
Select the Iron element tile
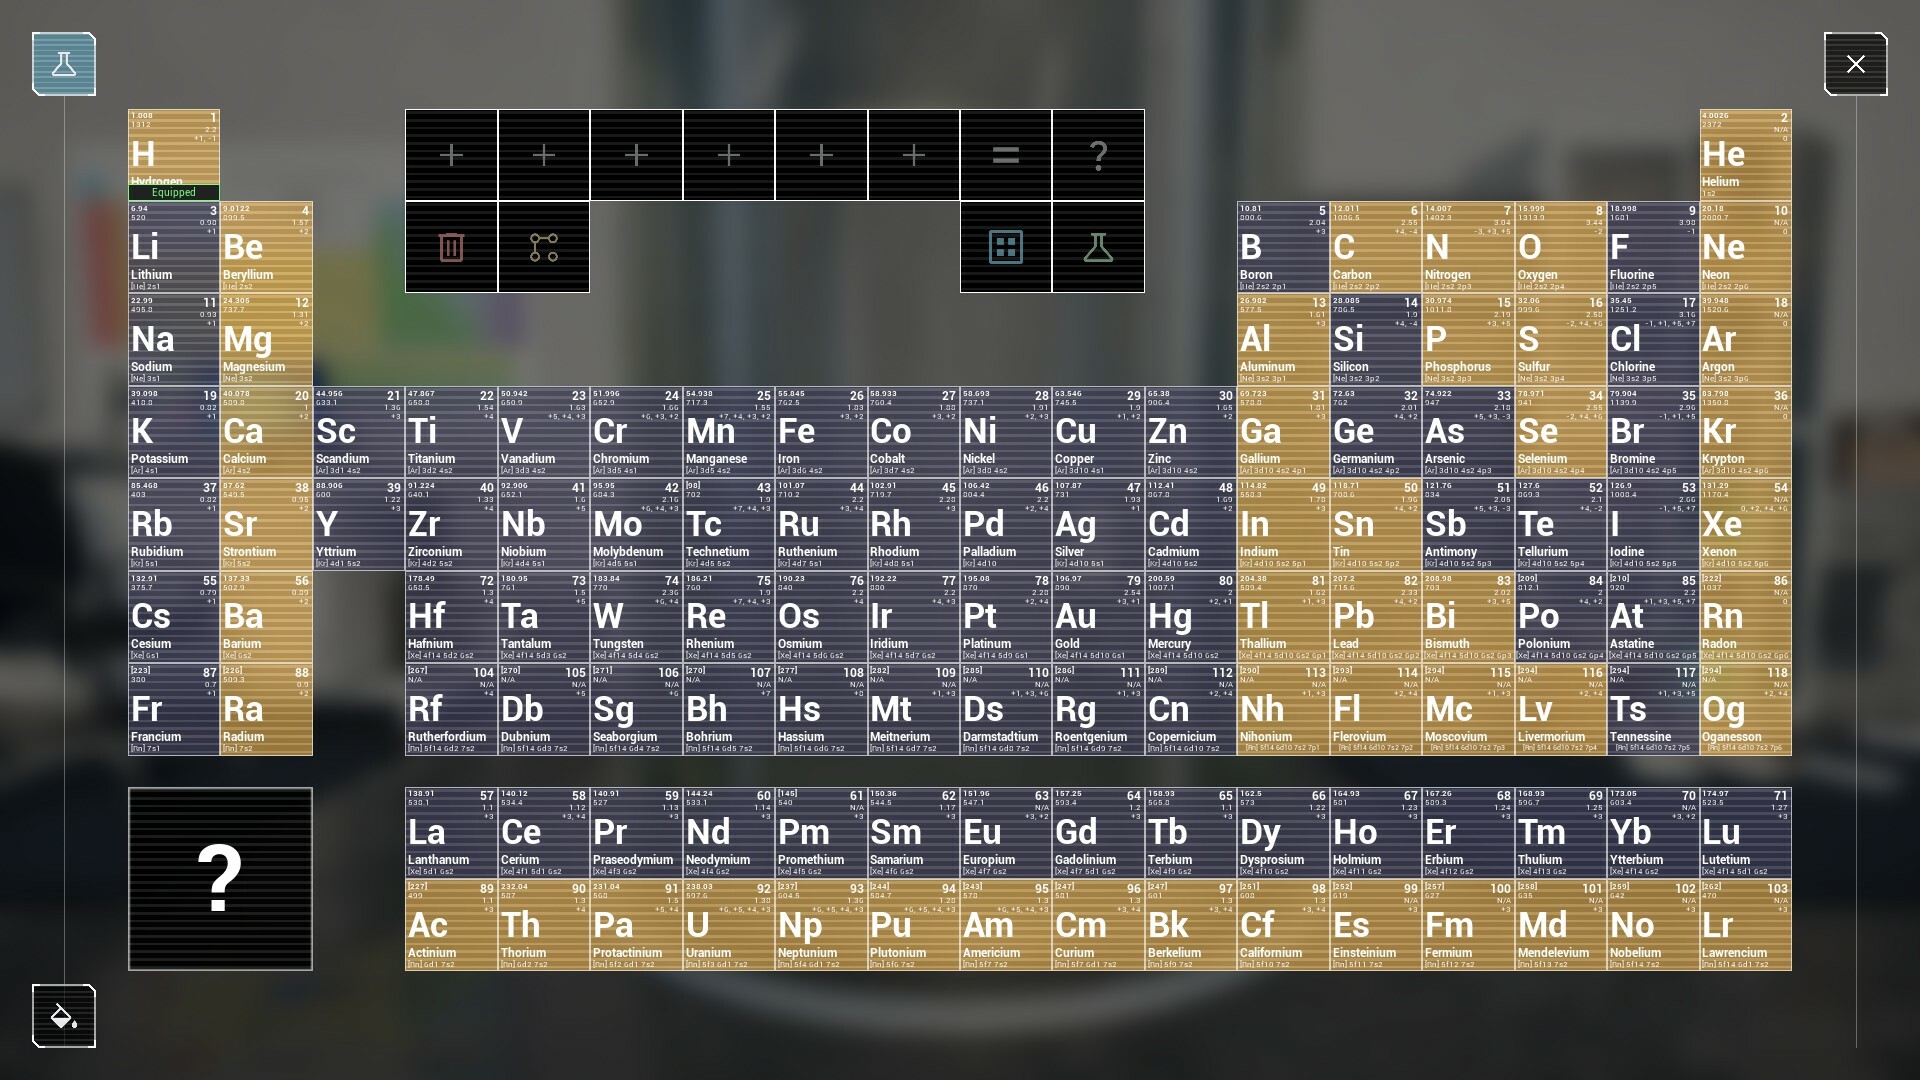point(820,432)
